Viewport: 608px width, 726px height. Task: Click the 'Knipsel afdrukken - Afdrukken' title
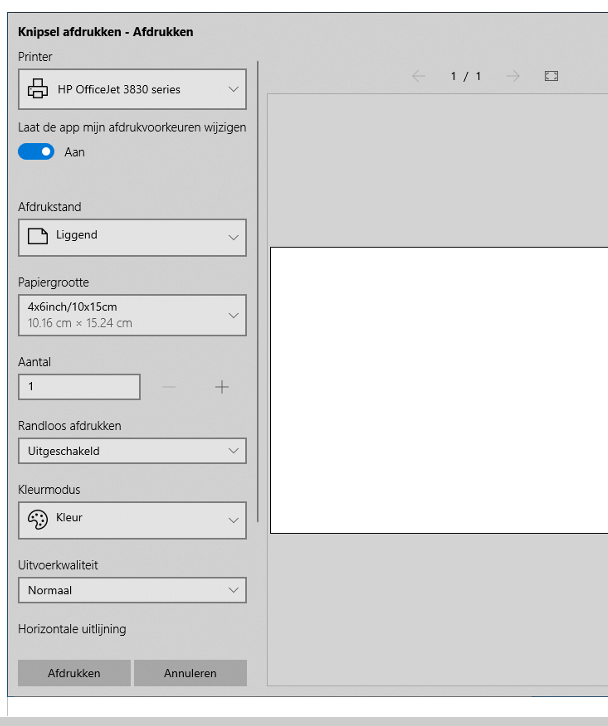(x=106, y=32)
